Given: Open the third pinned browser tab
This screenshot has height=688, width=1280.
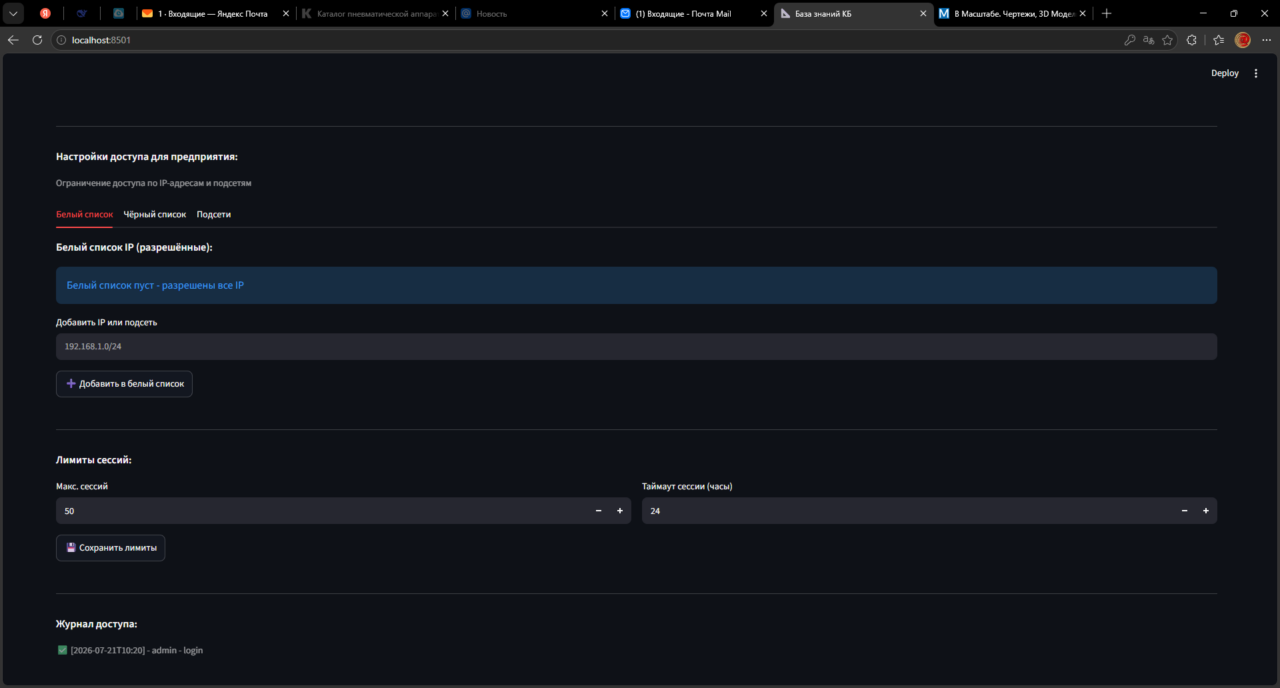Looking at the screenshot, I should pyautogui.click(x=118, y=14).
